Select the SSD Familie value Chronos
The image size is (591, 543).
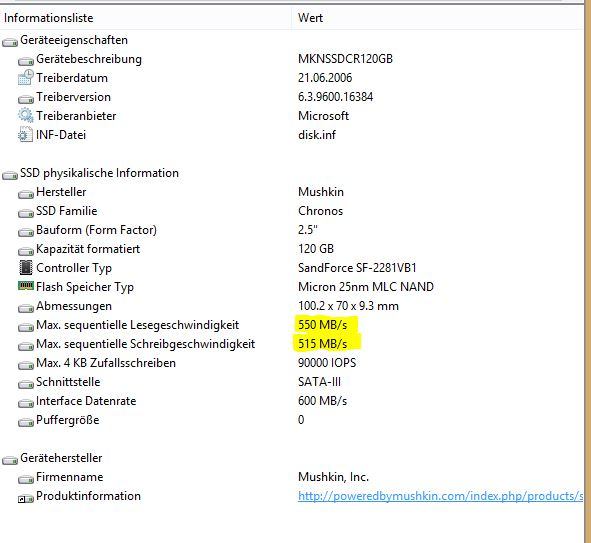(320, 211)
